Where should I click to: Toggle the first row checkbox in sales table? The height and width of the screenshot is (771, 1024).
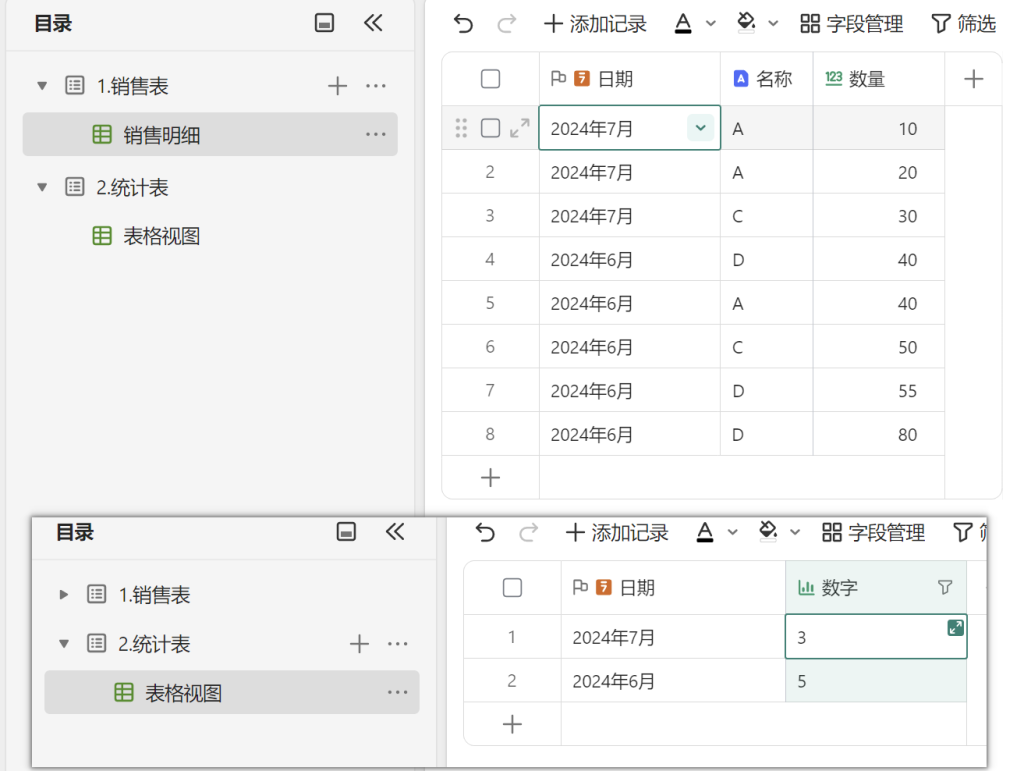click(490, 128)
